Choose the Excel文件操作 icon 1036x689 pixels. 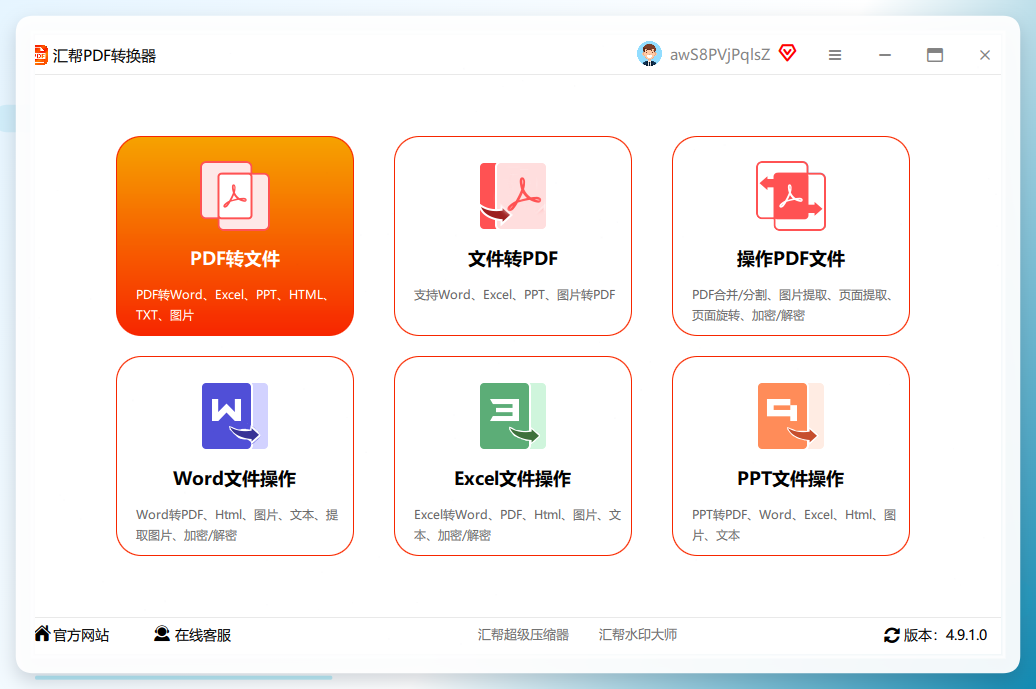point(513,416)
